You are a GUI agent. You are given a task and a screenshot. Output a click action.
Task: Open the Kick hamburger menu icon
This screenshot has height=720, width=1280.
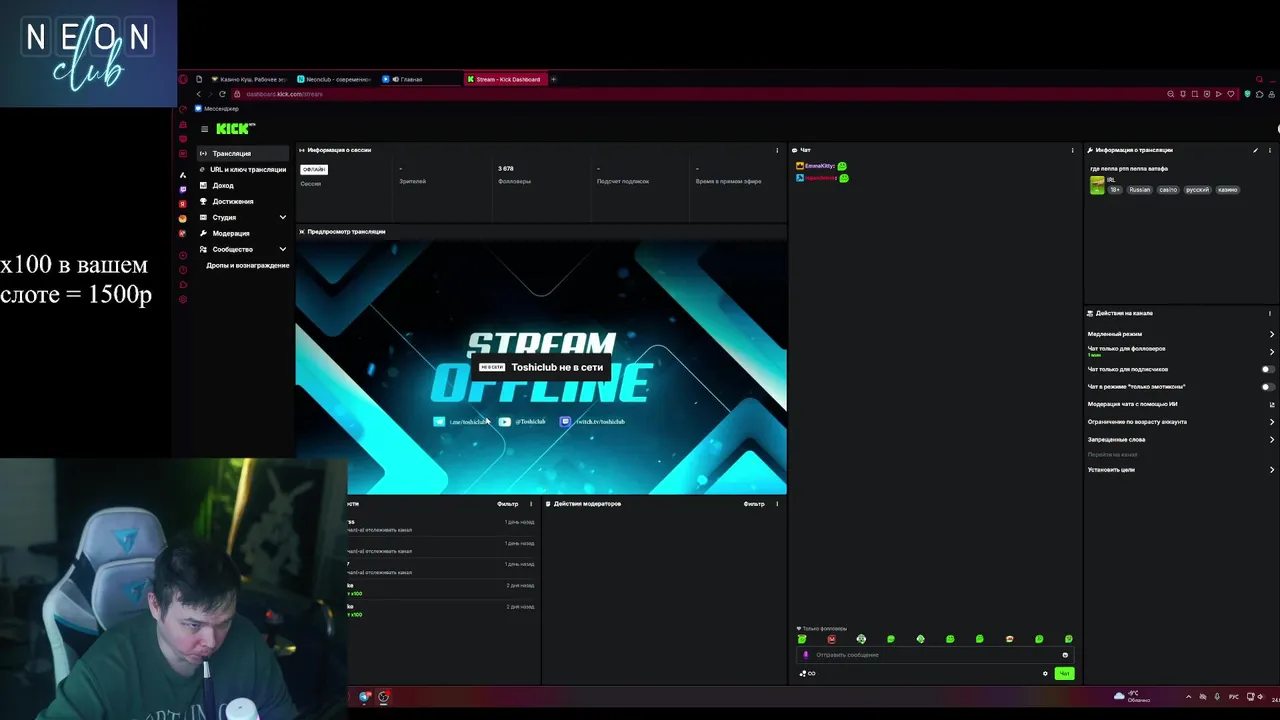[x=204, y=129]
